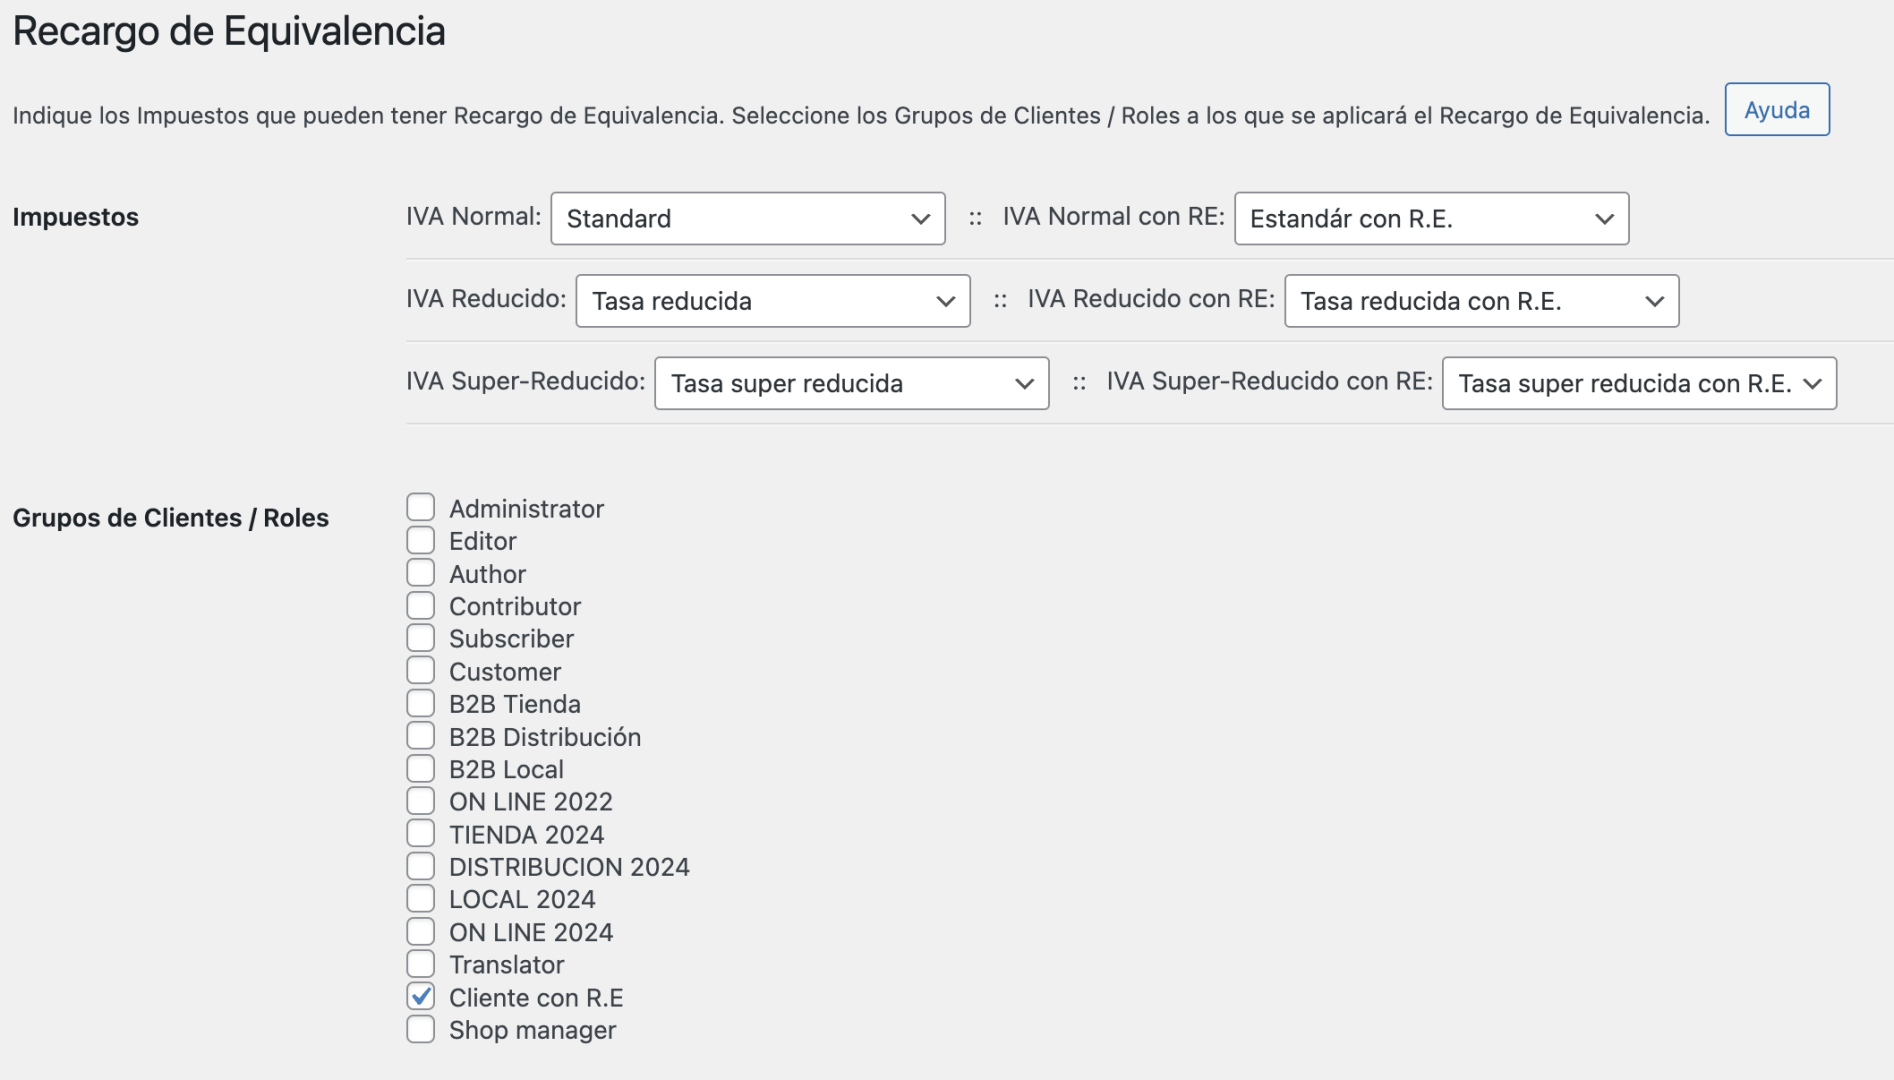This screenshot has height=1080, width=1894.
Task: Open the Ayuda help button
Action: [1777, 110]
